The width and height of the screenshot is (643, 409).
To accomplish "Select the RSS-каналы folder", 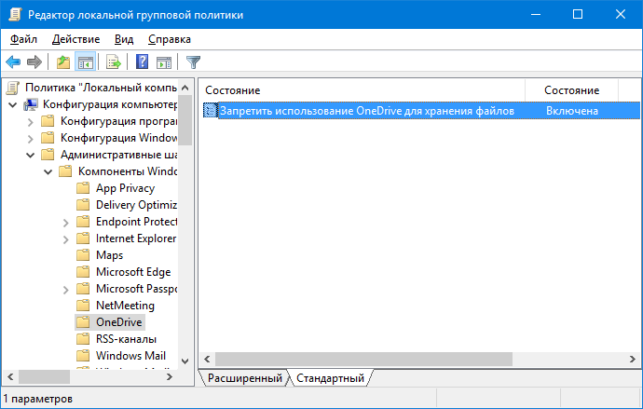I will click(x=126, y=339).
